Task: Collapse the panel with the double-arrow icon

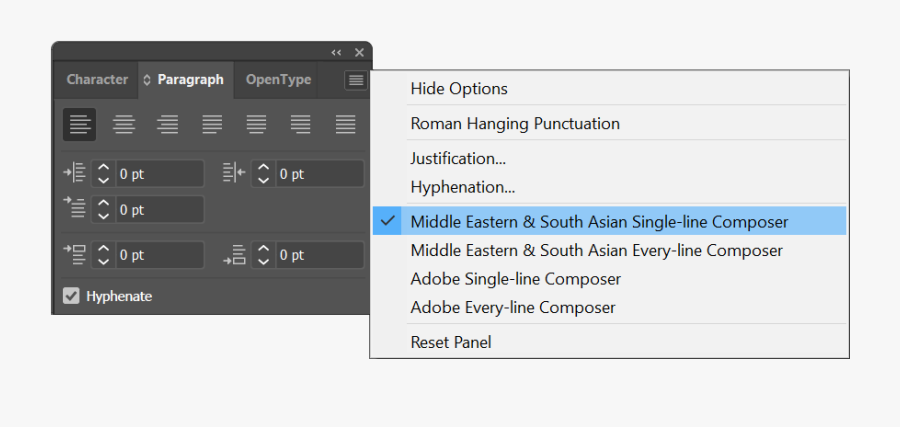Action: click(337, 53)
